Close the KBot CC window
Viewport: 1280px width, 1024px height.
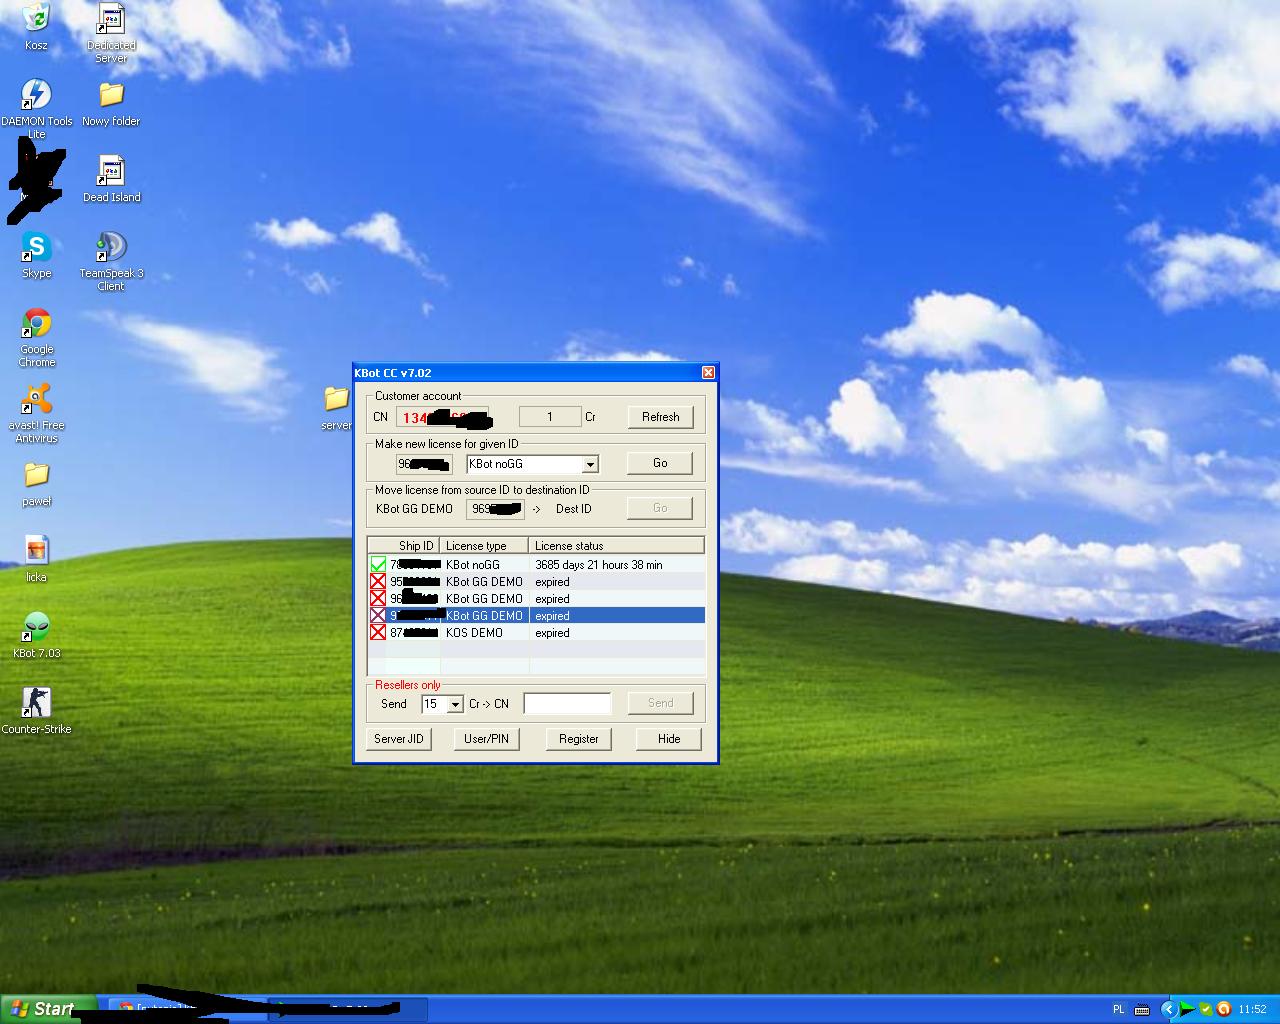pos(708,373)
